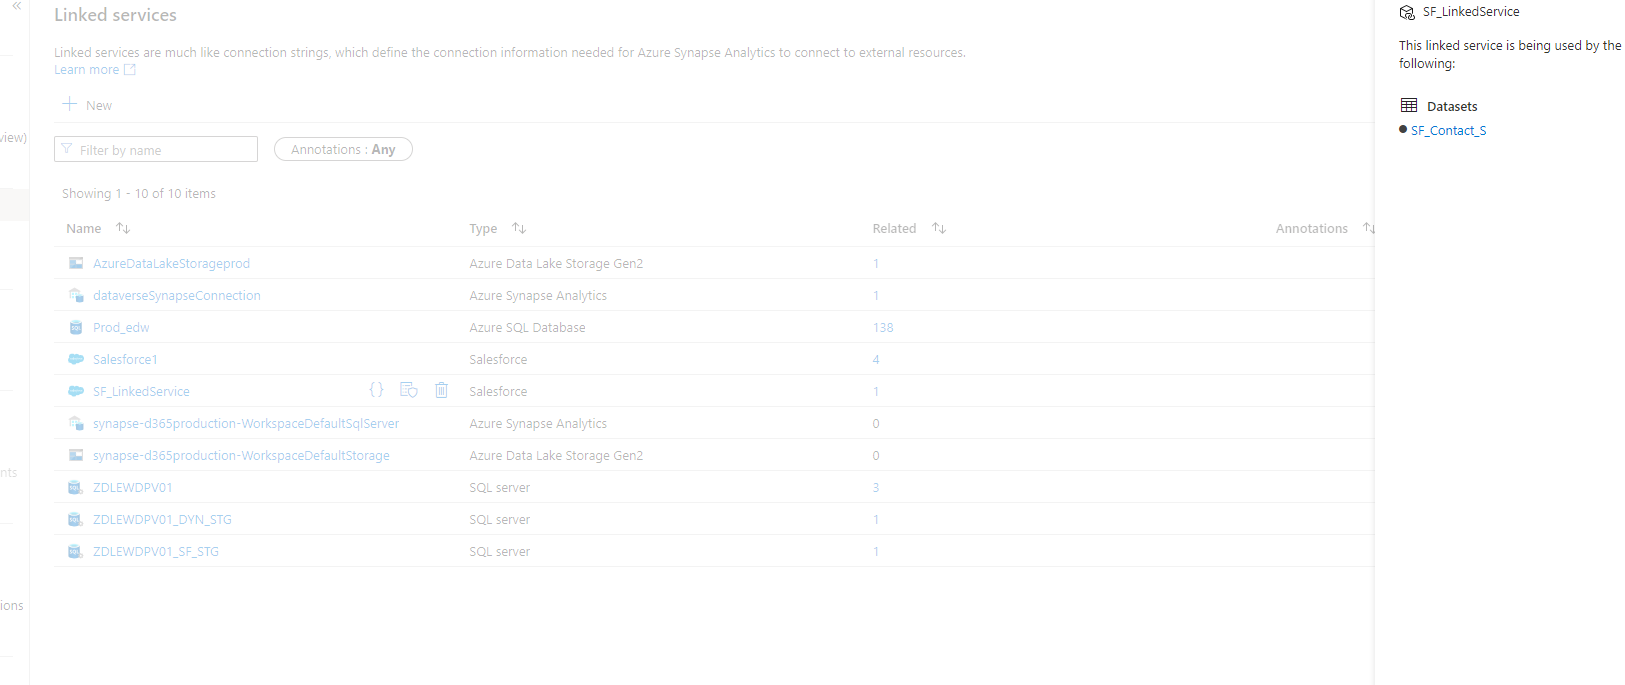Screen dimensions: 1625x685
Task: Show 4 related items for Salesforce1
Action: coord(876,359)
